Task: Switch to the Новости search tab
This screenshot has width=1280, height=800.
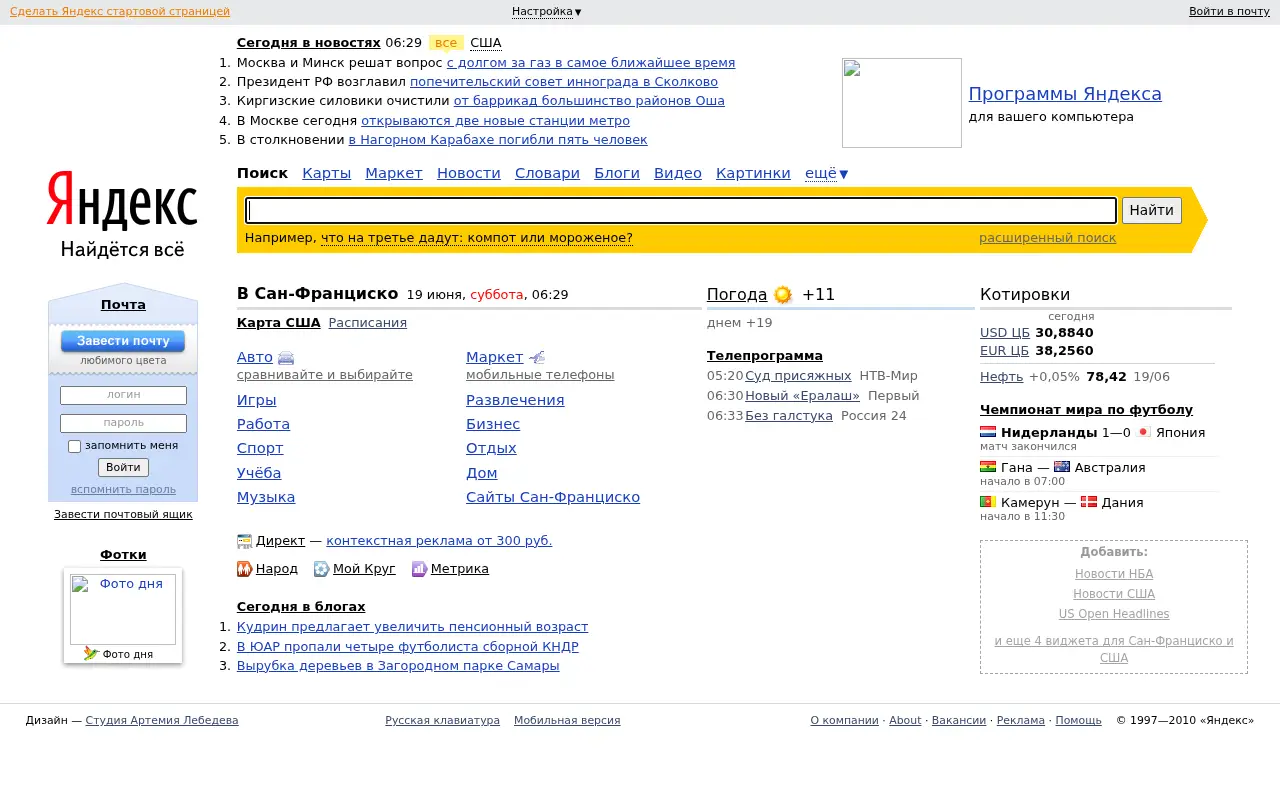Action: point(469,173)
